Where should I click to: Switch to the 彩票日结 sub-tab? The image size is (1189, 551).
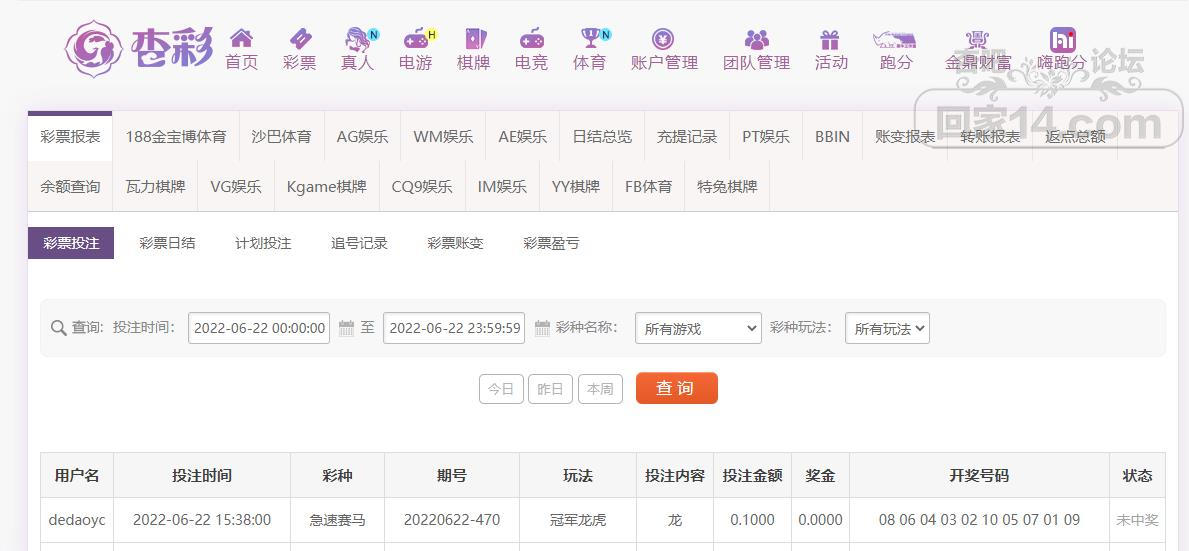pos(167,243)
